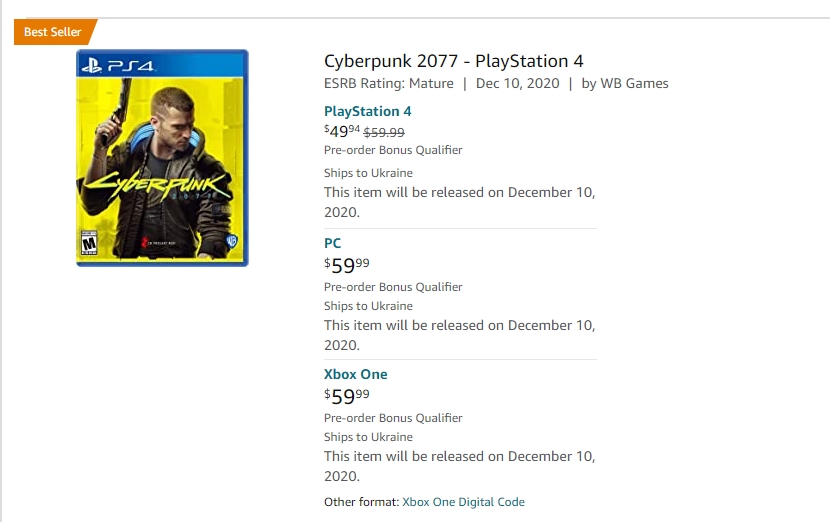
Task: Click the WB Games shield logo on cover
Action: (x=232, y=241)
